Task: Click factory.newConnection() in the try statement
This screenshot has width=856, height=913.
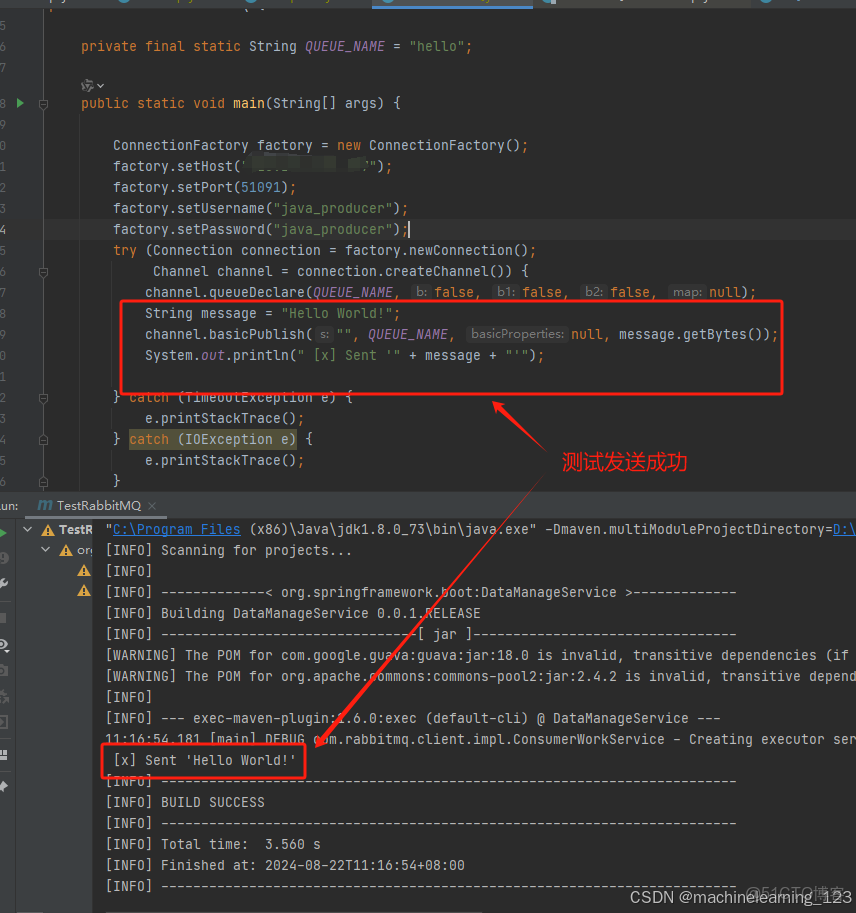Action: pyautogui.click(x=436, y=250)
